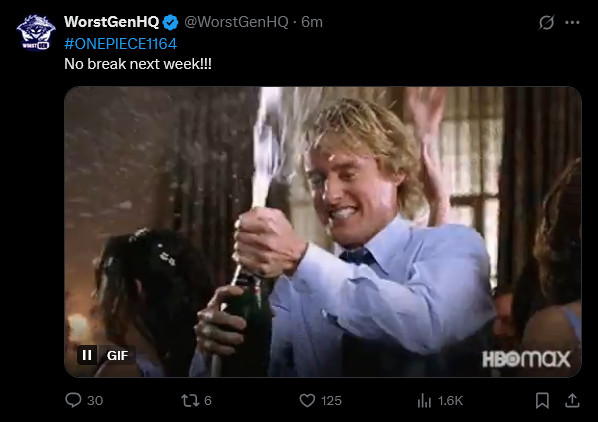598x422 pixels.
Task: Like the post with heart icon
Action: tap(307, 401)
